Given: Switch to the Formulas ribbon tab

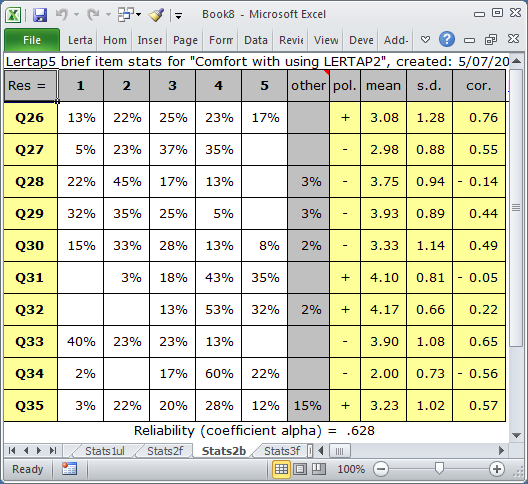Looking at the screenshot, I should point(221,40).
